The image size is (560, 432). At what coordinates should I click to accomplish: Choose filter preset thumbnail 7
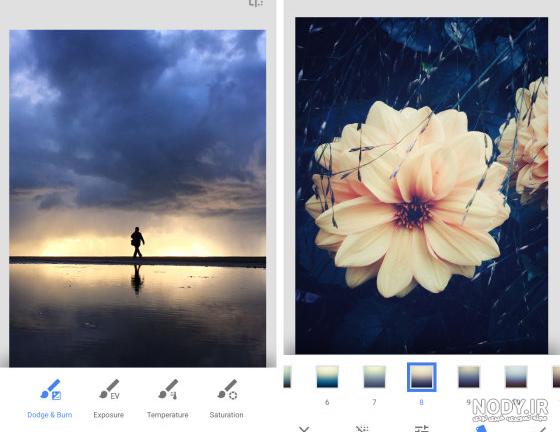[374, 377]
